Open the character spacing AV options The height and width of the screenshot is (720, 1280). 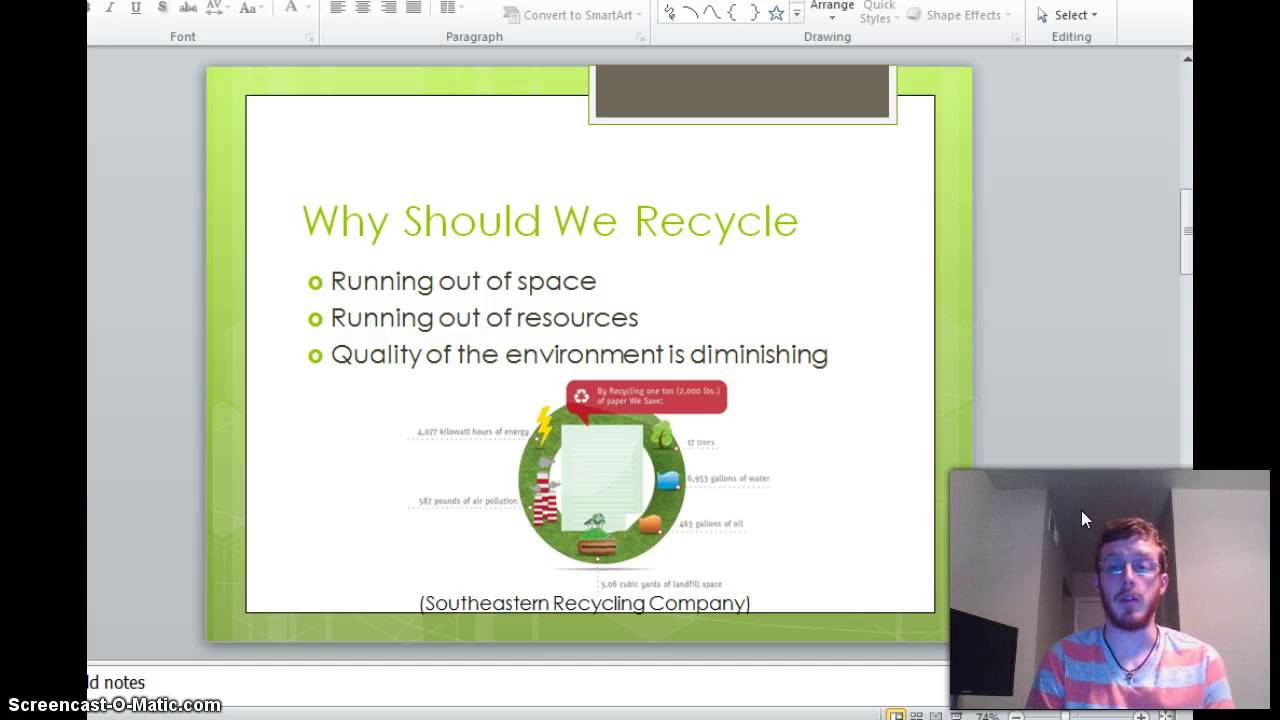pos(217,8)
